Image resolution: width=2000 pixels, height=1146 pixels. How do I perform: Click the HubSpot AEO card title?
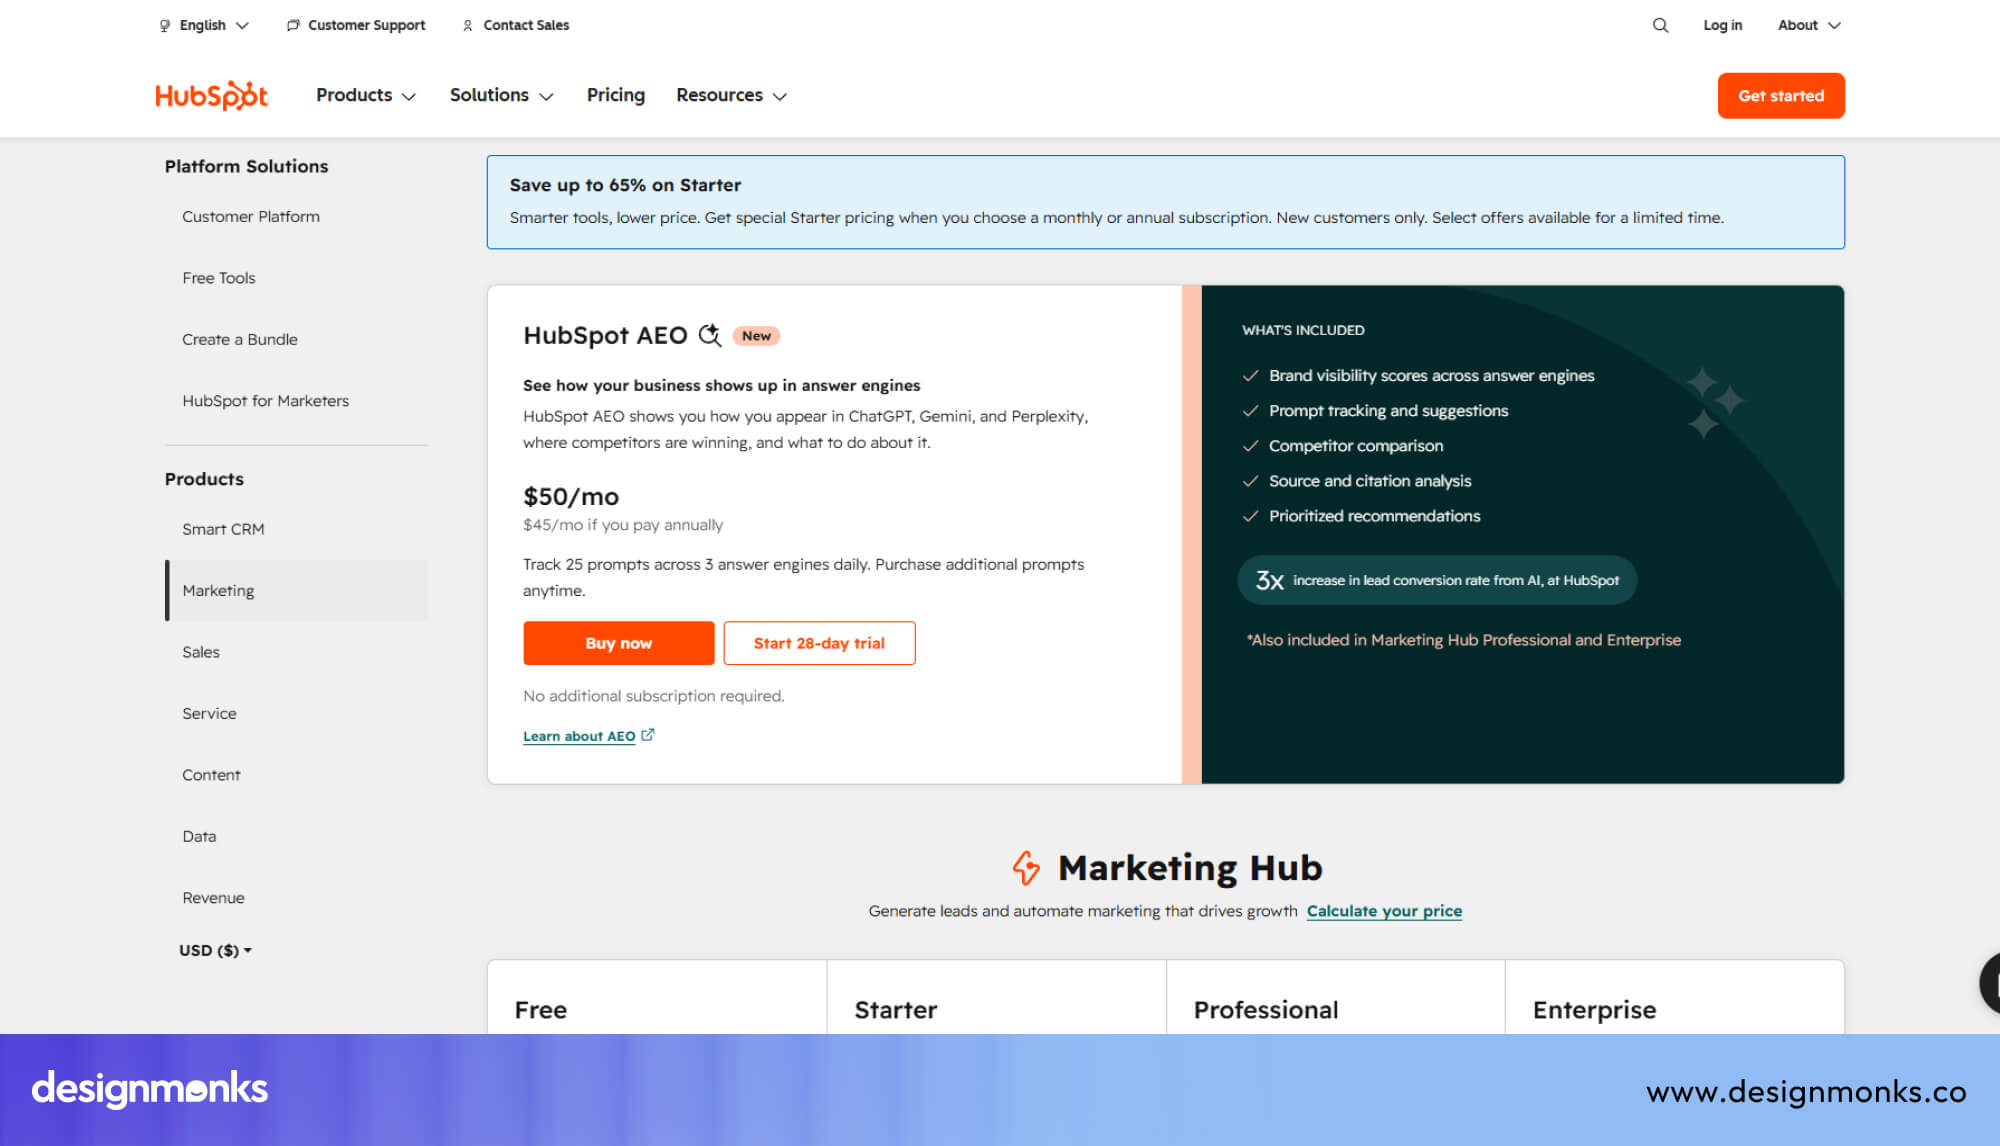(x=605, y=335)
